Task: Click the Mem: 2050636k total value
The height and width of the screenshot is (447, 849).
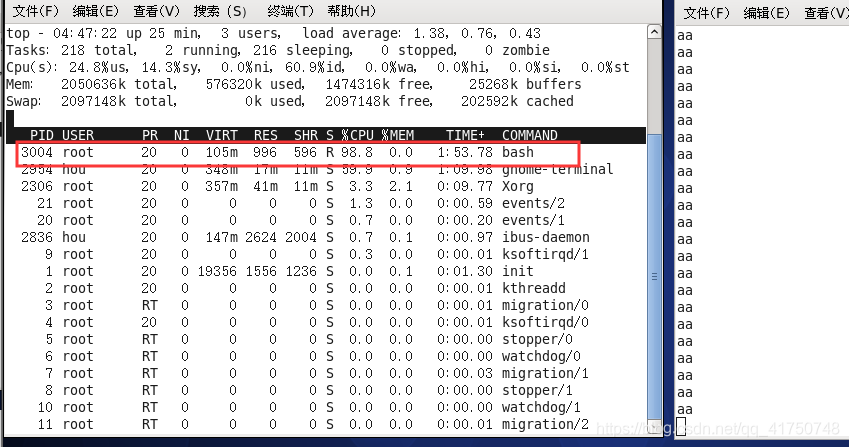Action: tap(92, 84)
